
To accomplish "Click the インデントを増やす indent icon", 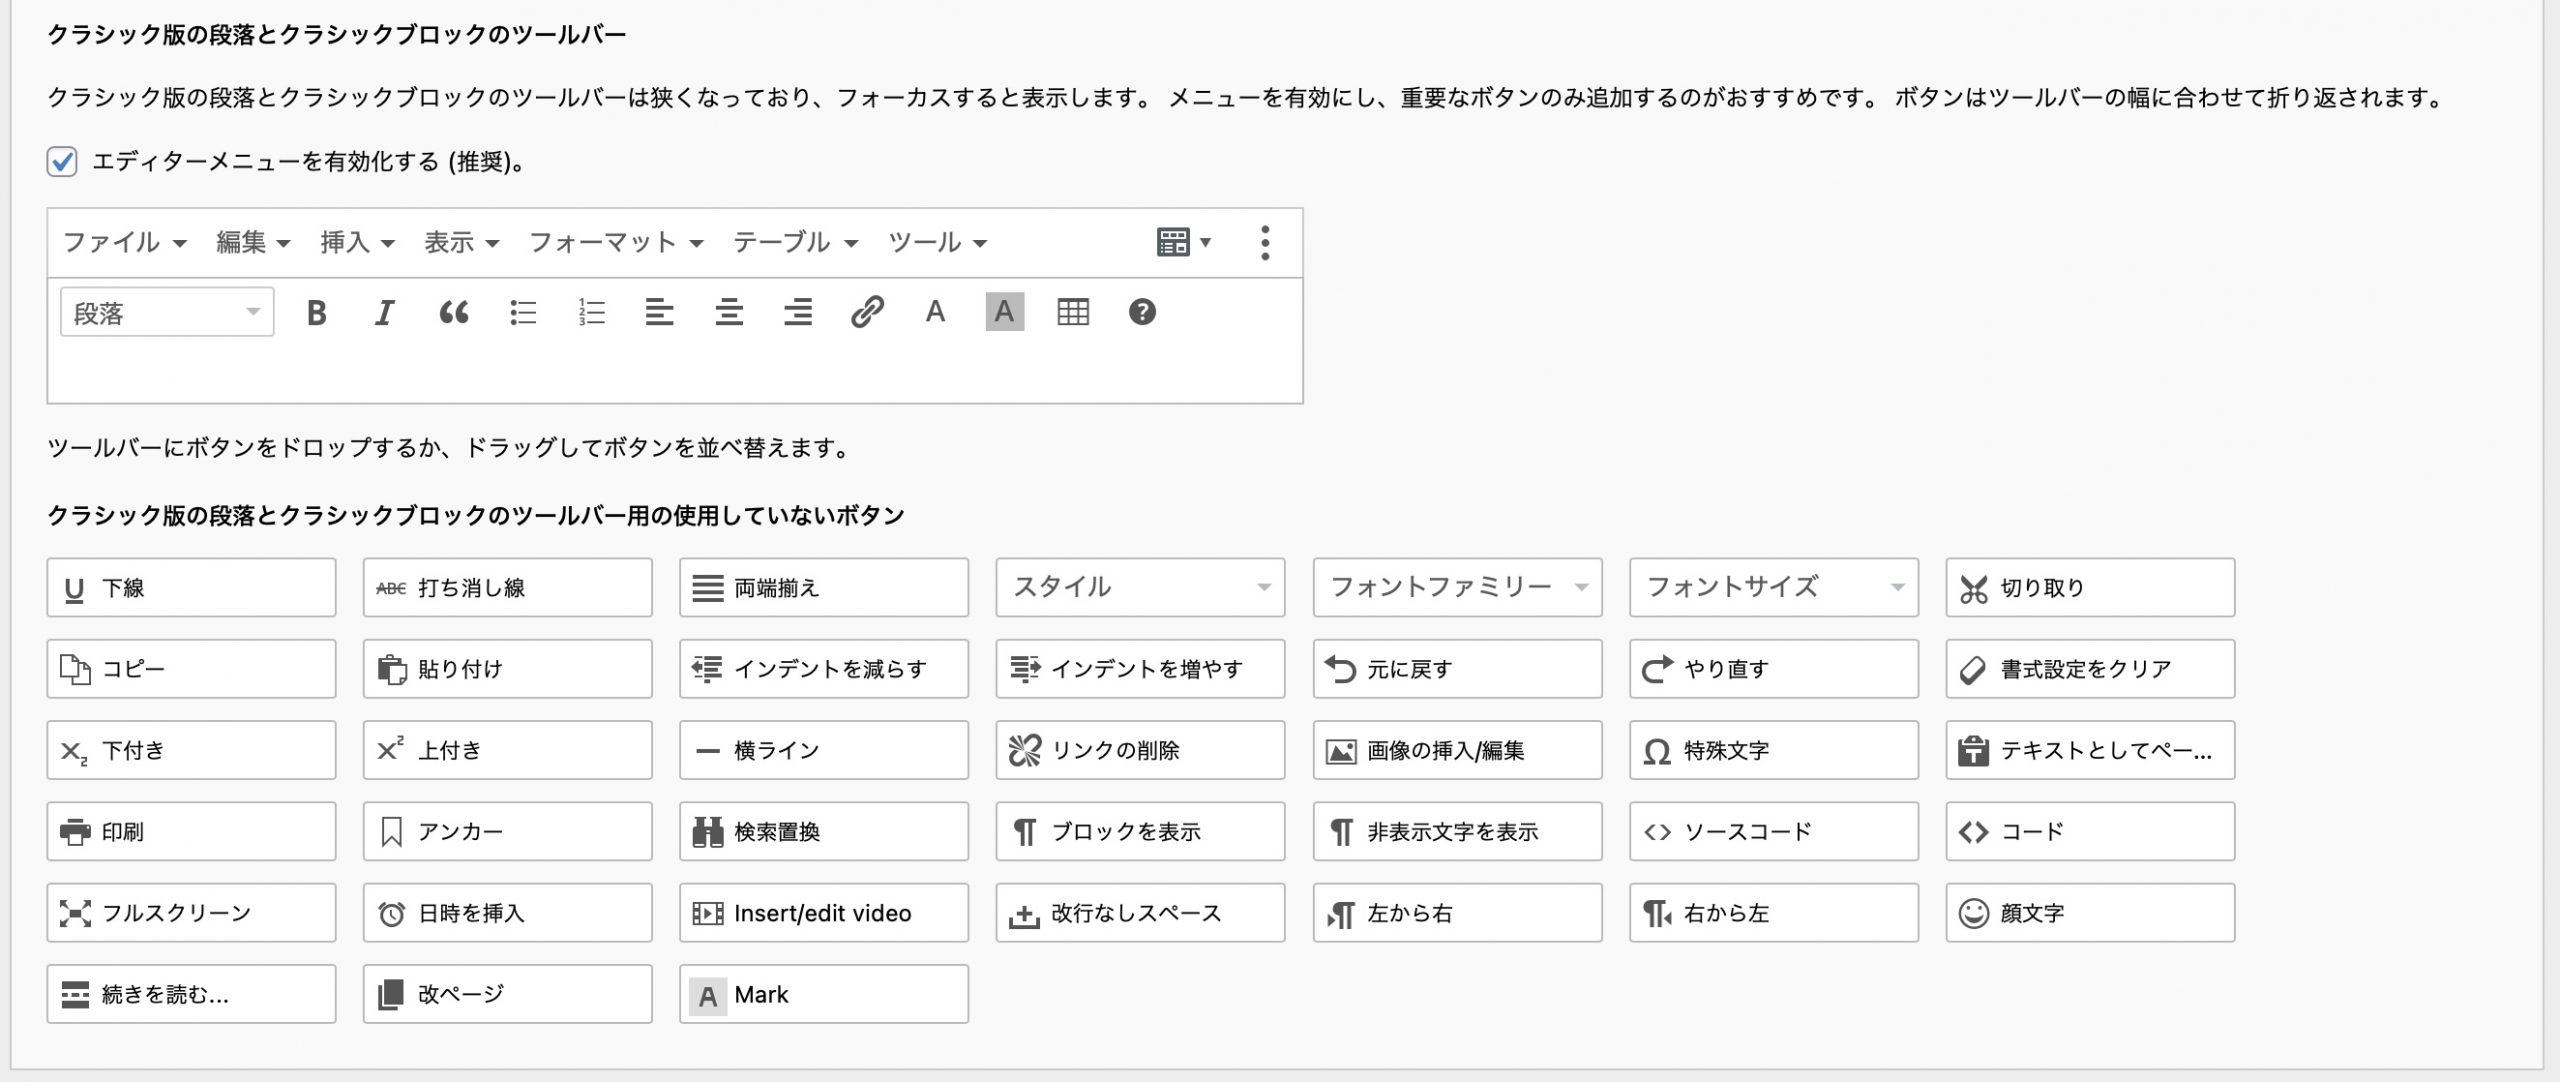I will (x=1024, y=669).
